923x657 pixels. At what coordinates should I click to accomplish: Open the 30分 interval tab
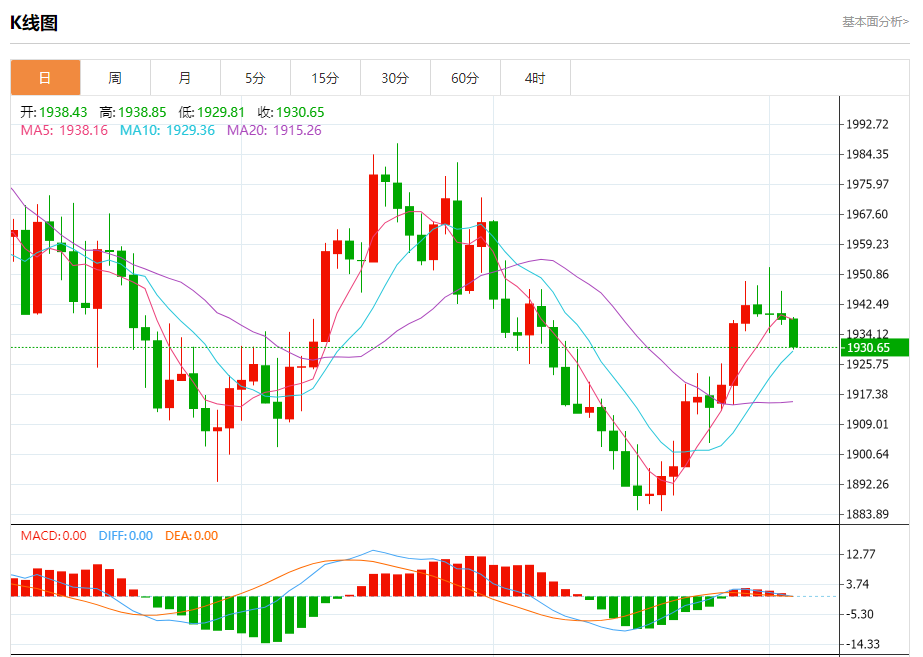pyautogui.click(x=396, y=78)
